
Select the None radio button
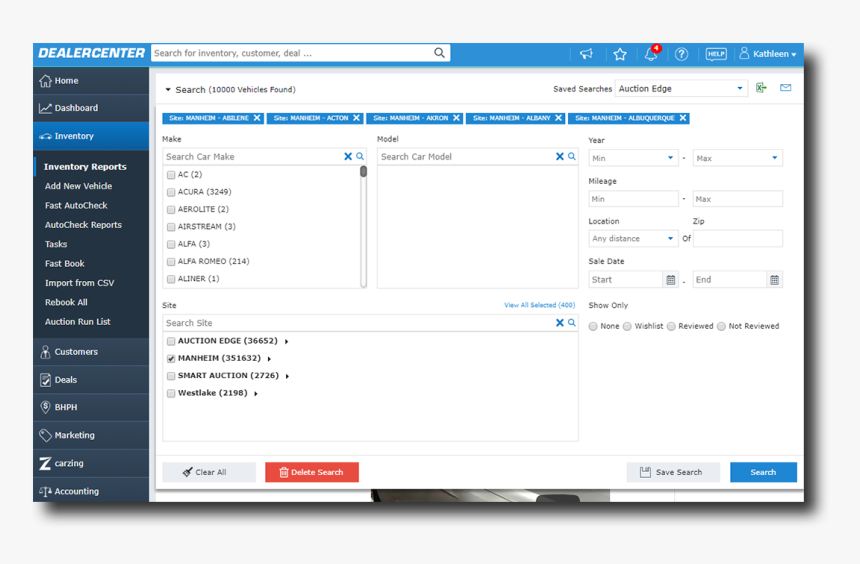[x=593, y=326]
